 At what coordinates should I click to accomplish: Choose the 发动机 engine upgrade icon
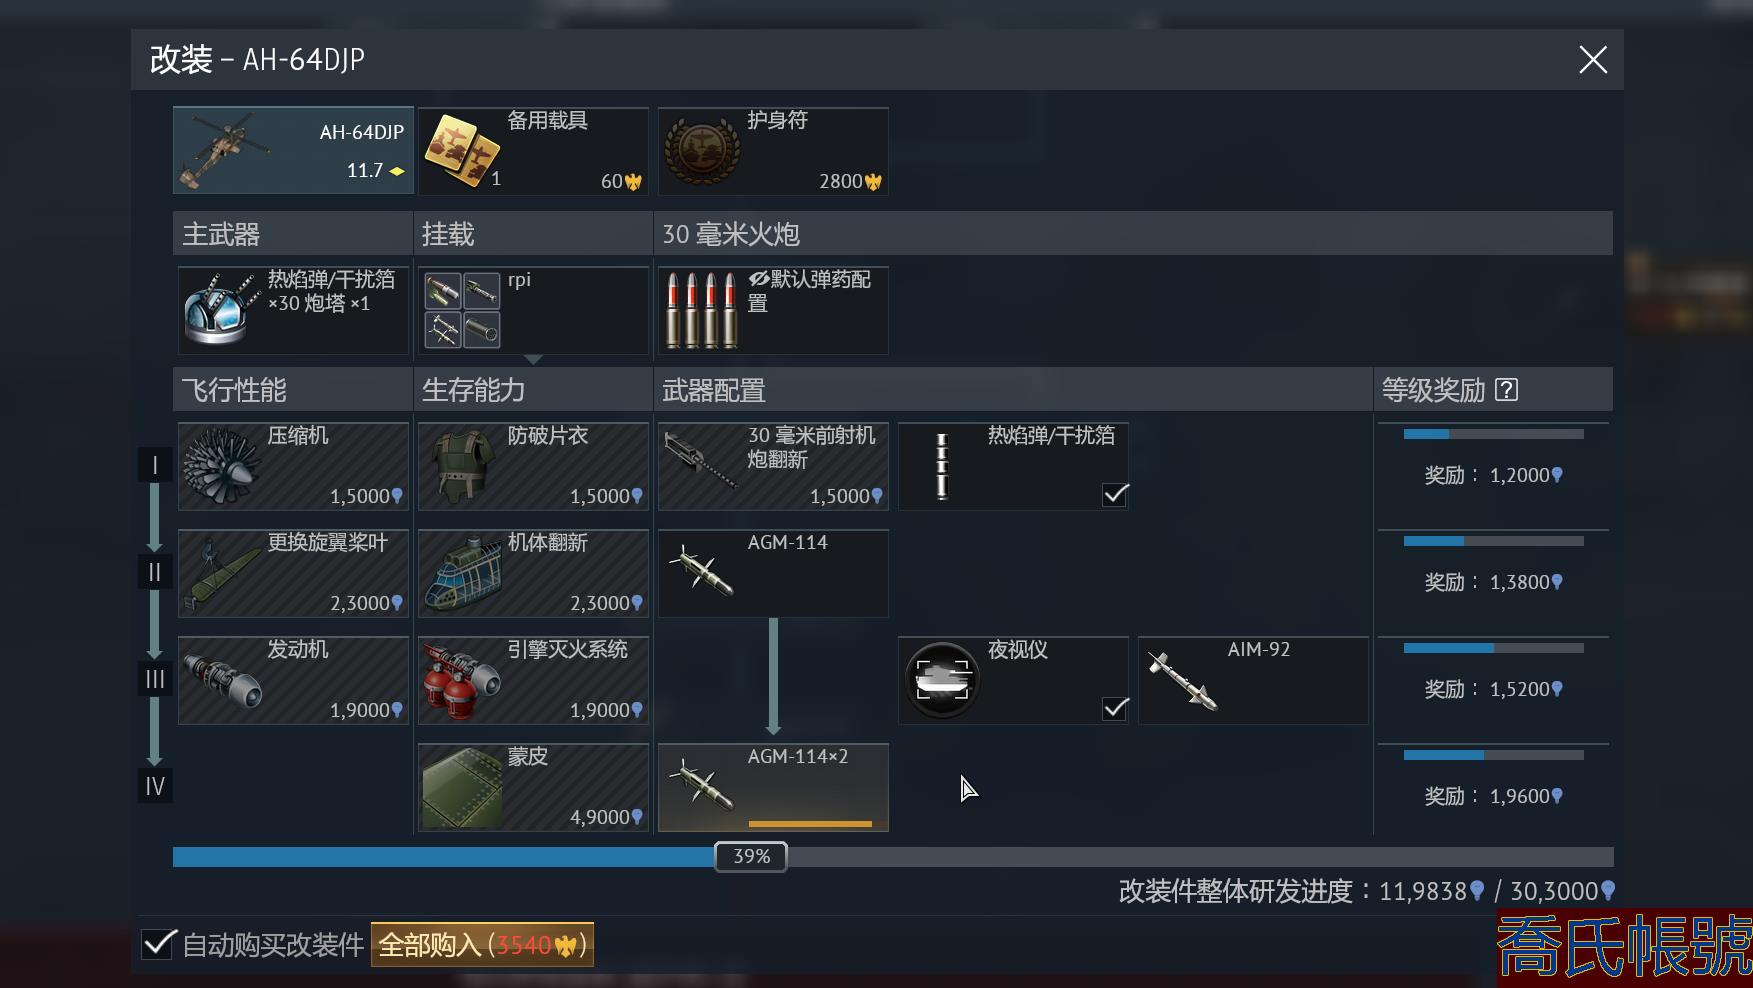pos(293,680)
